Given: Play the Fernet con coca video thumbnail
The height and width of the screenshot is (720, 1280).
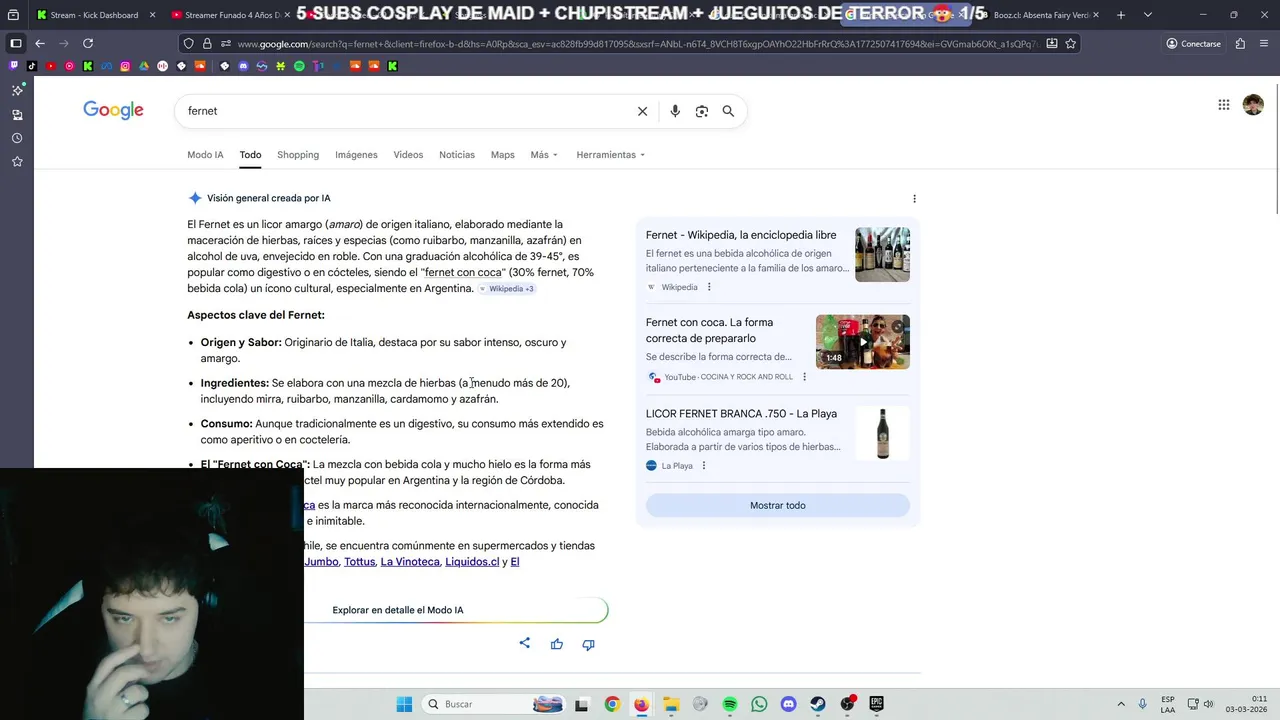Looking at the screenshot, I should click(863, 342).
